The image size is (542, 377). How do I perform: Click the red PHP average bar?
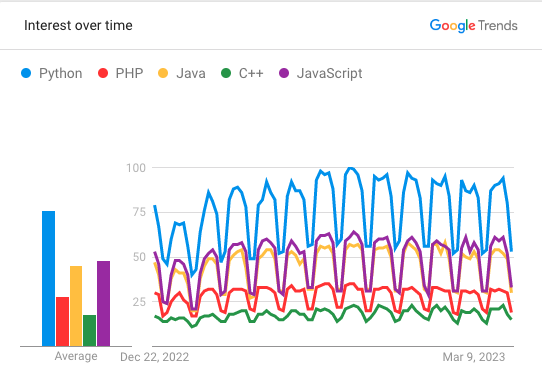click(x=63, y=321)
